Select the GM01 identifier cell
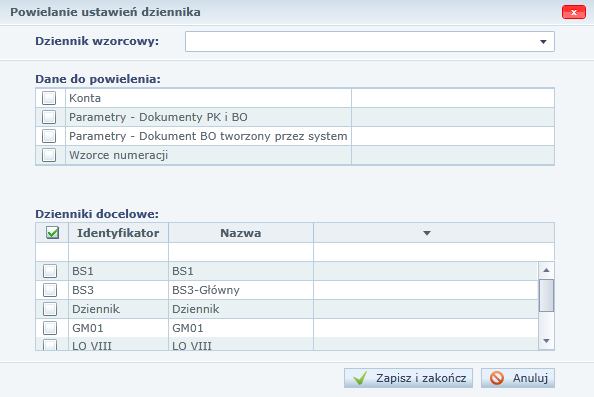 click(118, 328)
